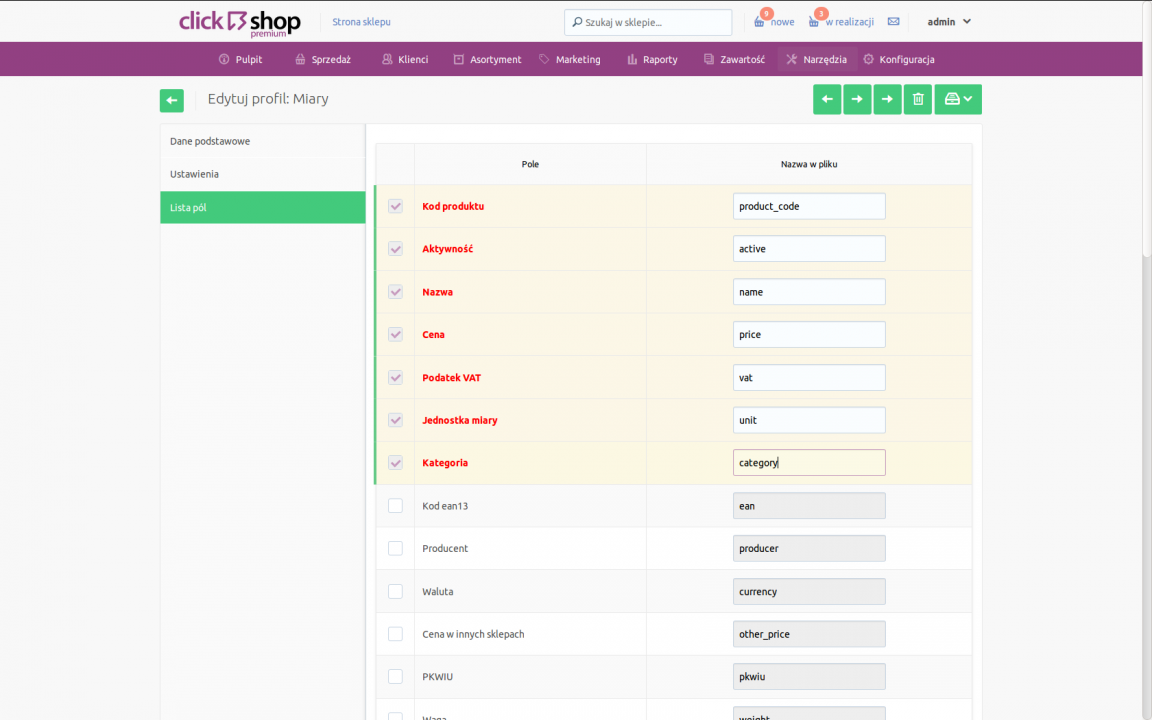Uncheck the Nazwa field checkbox
Image resolution: width=1152 pixels, height=720 pixels.
pyautogui.click(x=395, y=292)
